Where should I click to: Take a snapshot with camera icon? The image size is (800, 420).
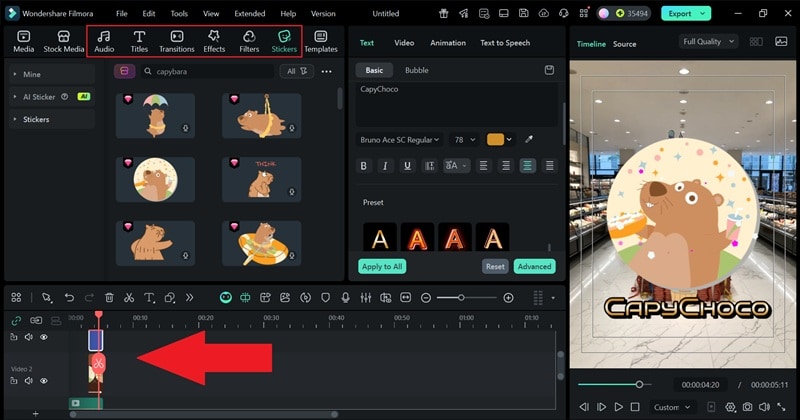pyautogui.click(x=747, y=407)
